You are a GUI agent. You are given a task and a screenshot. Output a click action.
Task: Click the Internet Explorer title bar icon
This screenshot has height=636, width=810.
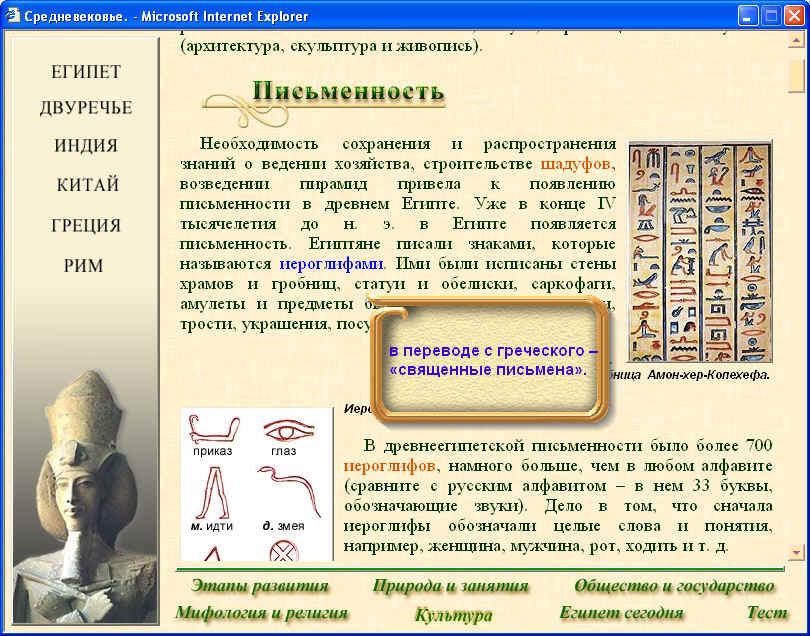pos(12,16)
